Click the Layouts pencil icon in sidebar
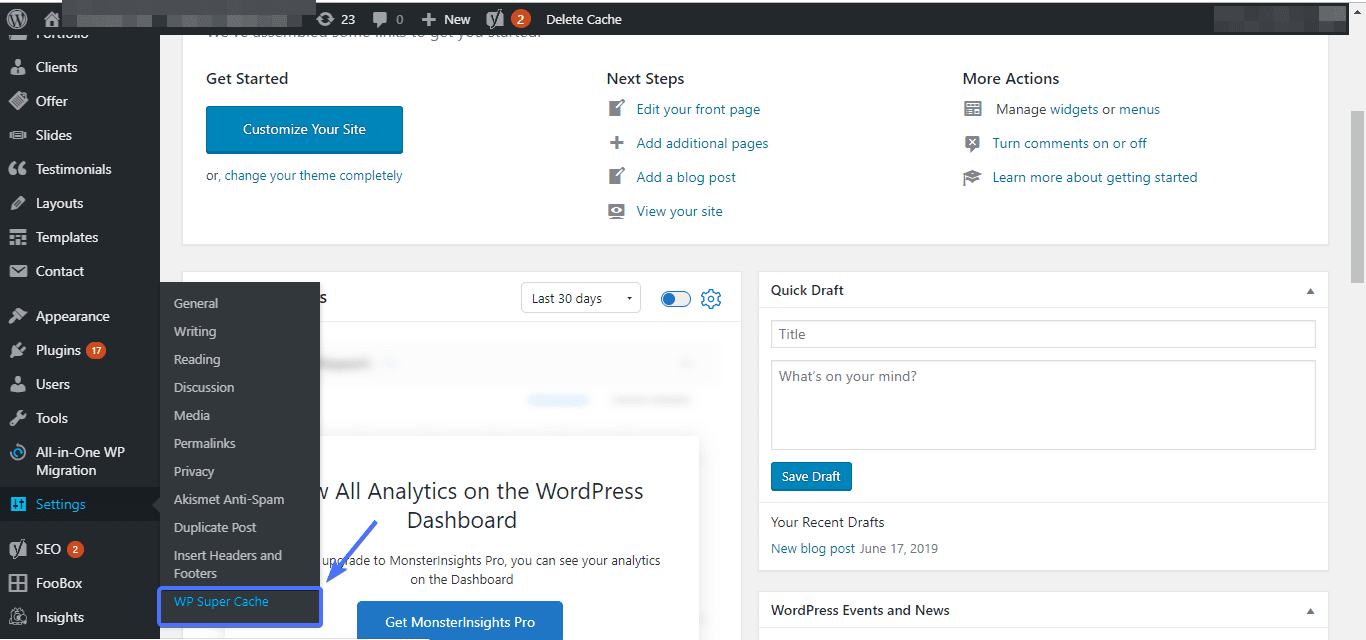Image resolution: width=1366 pixels, height=640 pixels. (x=18, y=203)
